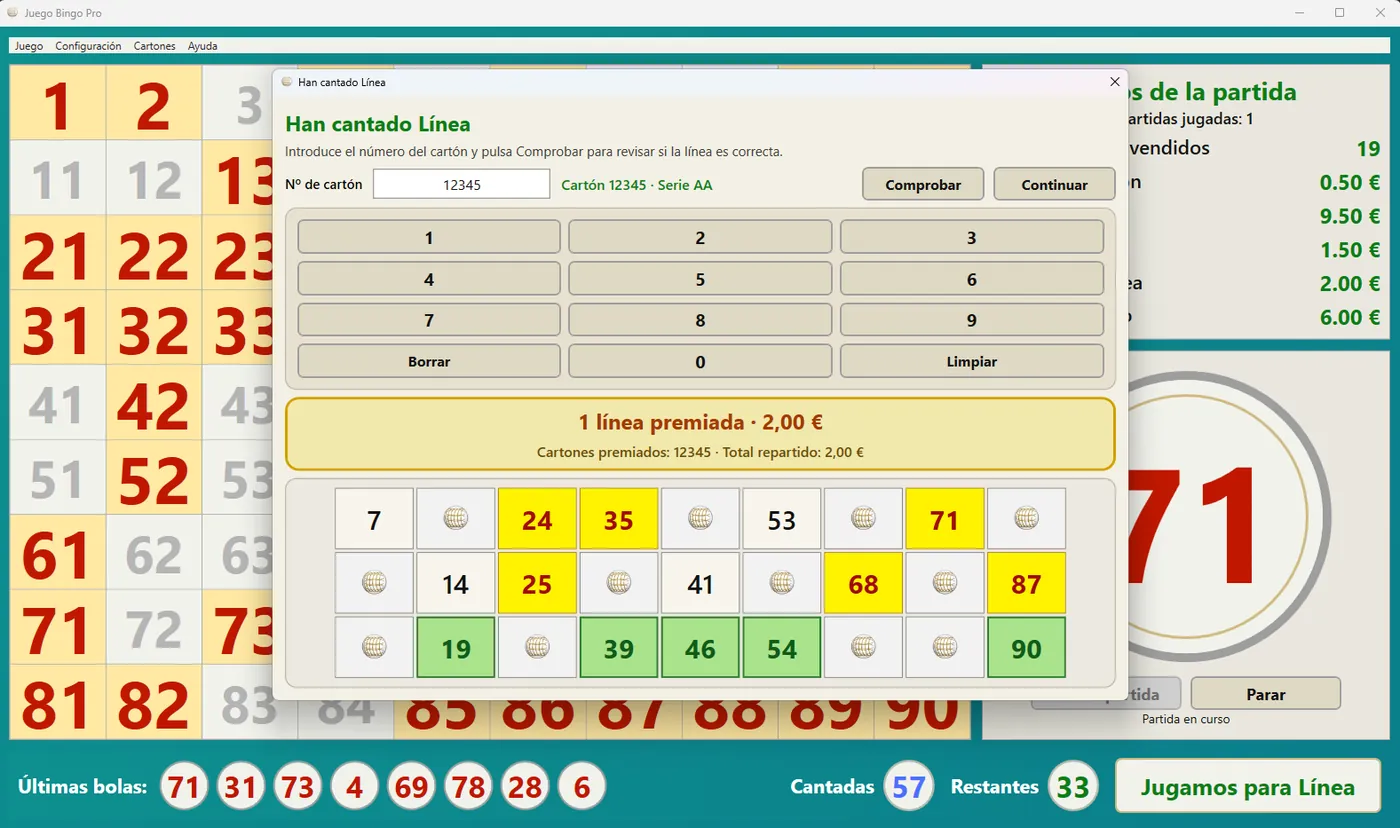Tap keypad digit 4
The width and height of the screenshot is (1400, 828).
[429, 279]
